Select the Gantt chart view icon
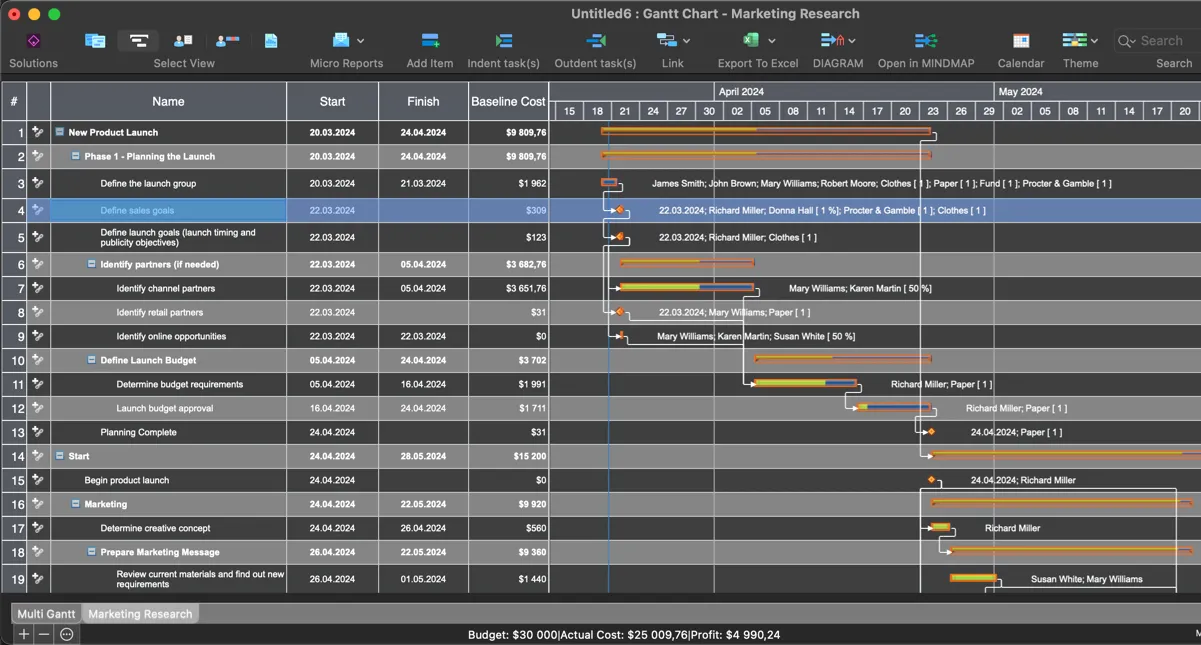Viewport: 1201px width, 645px height. 138,41
